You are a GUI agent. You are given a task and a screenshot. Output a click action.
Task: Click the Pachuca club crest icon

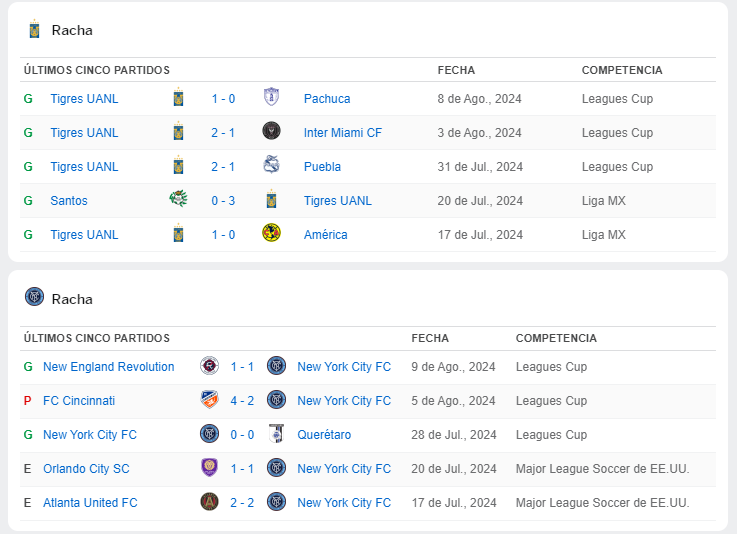click(x=270, y=98)
